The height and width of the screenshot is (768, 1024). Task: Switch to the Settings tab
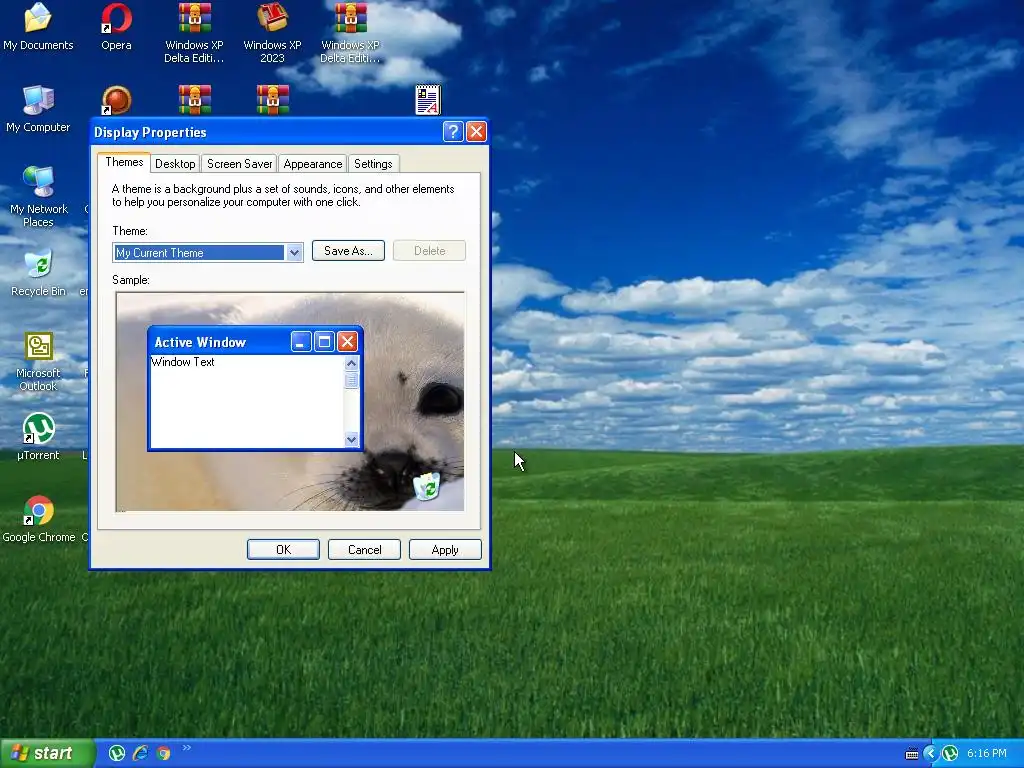coord(373,164)
